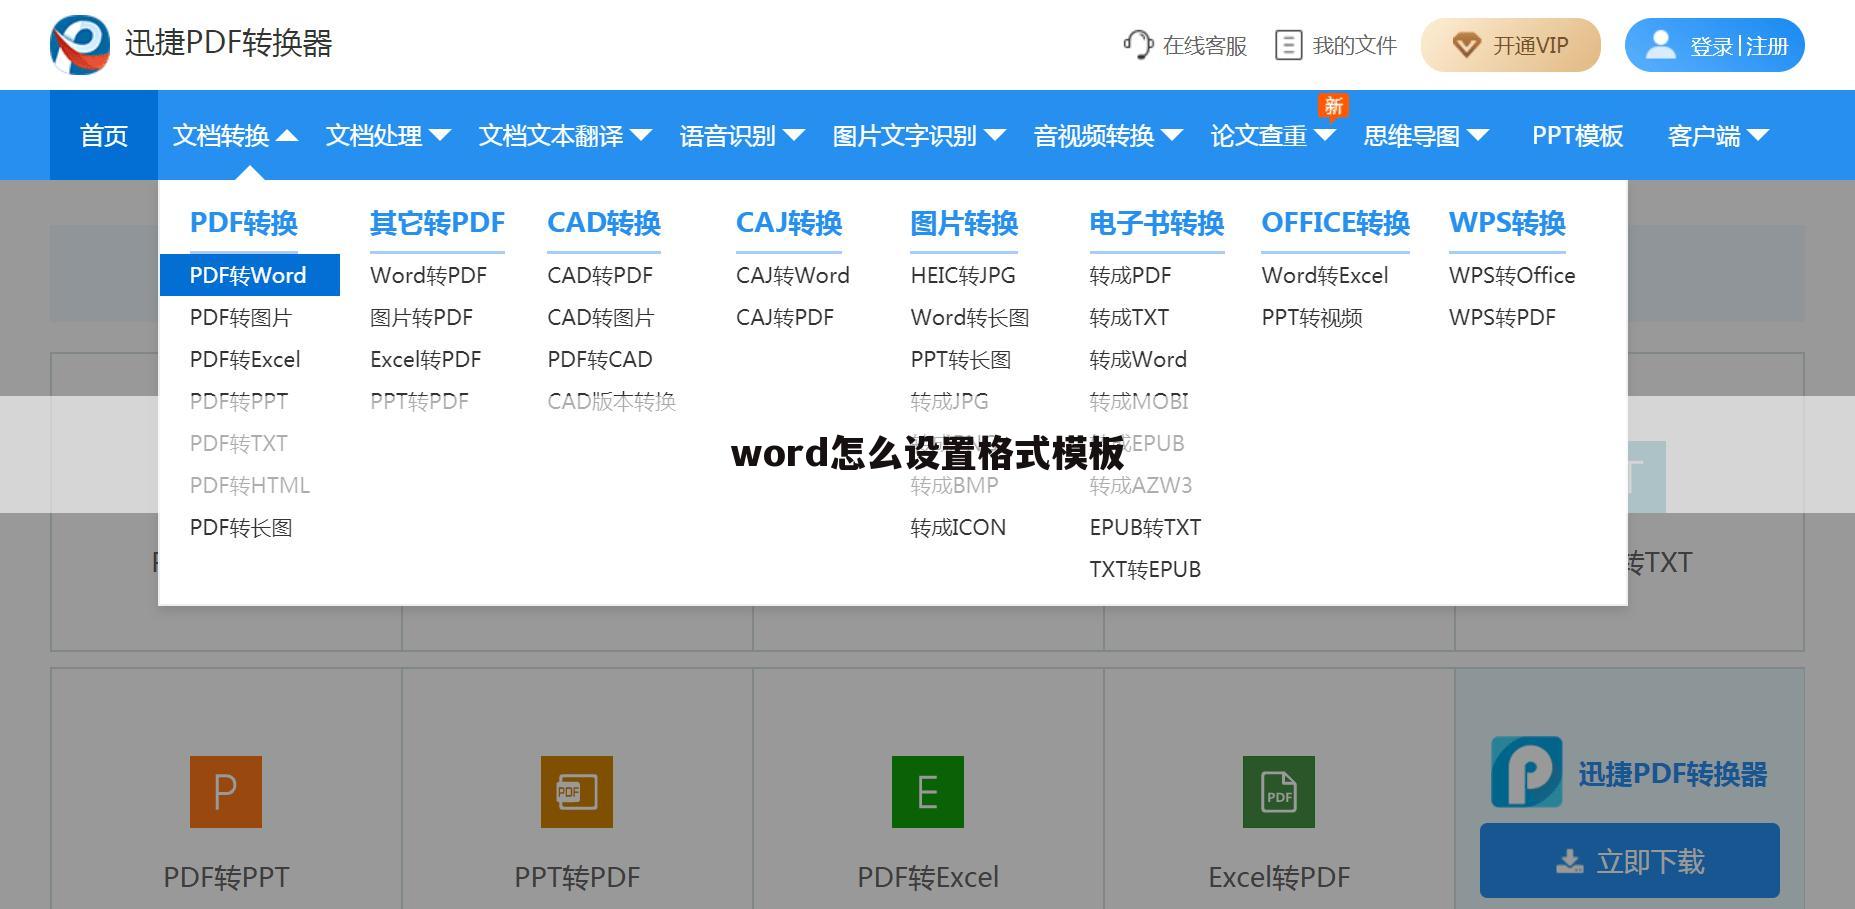Image resolution: width=1855 pixels, height=909 pixels.
Task: Choose CAJ转PDF option
Action: click(x=785, y=317)
